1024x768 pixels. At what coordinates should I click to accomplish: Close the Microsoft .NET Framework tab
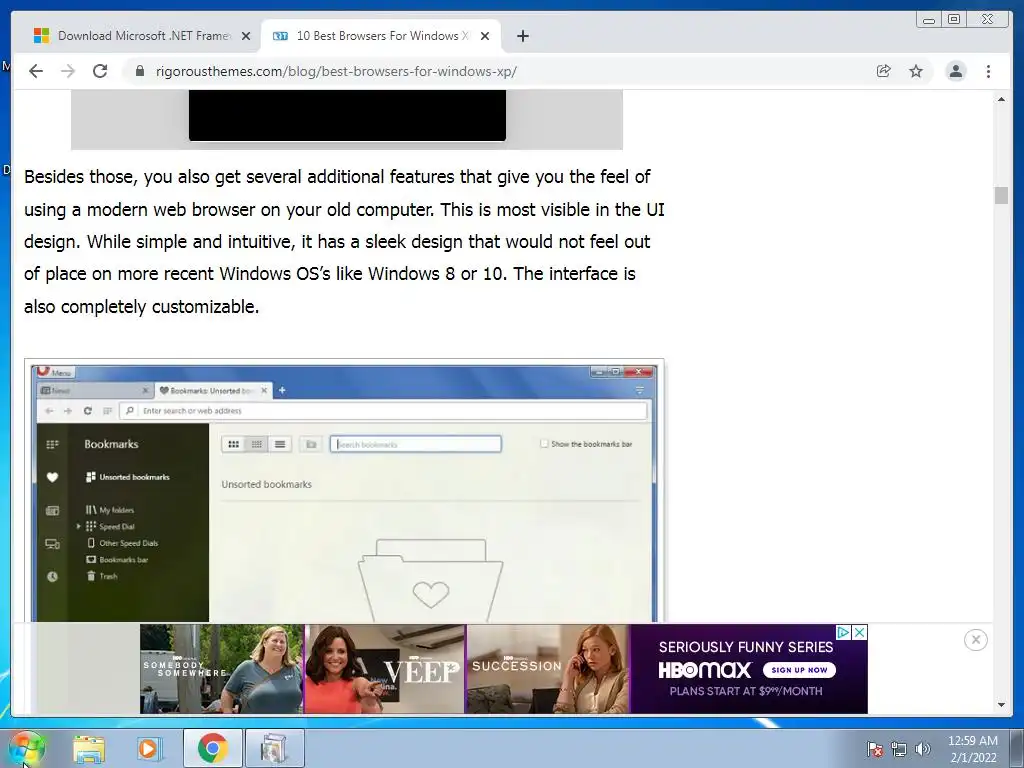point(246,36)
